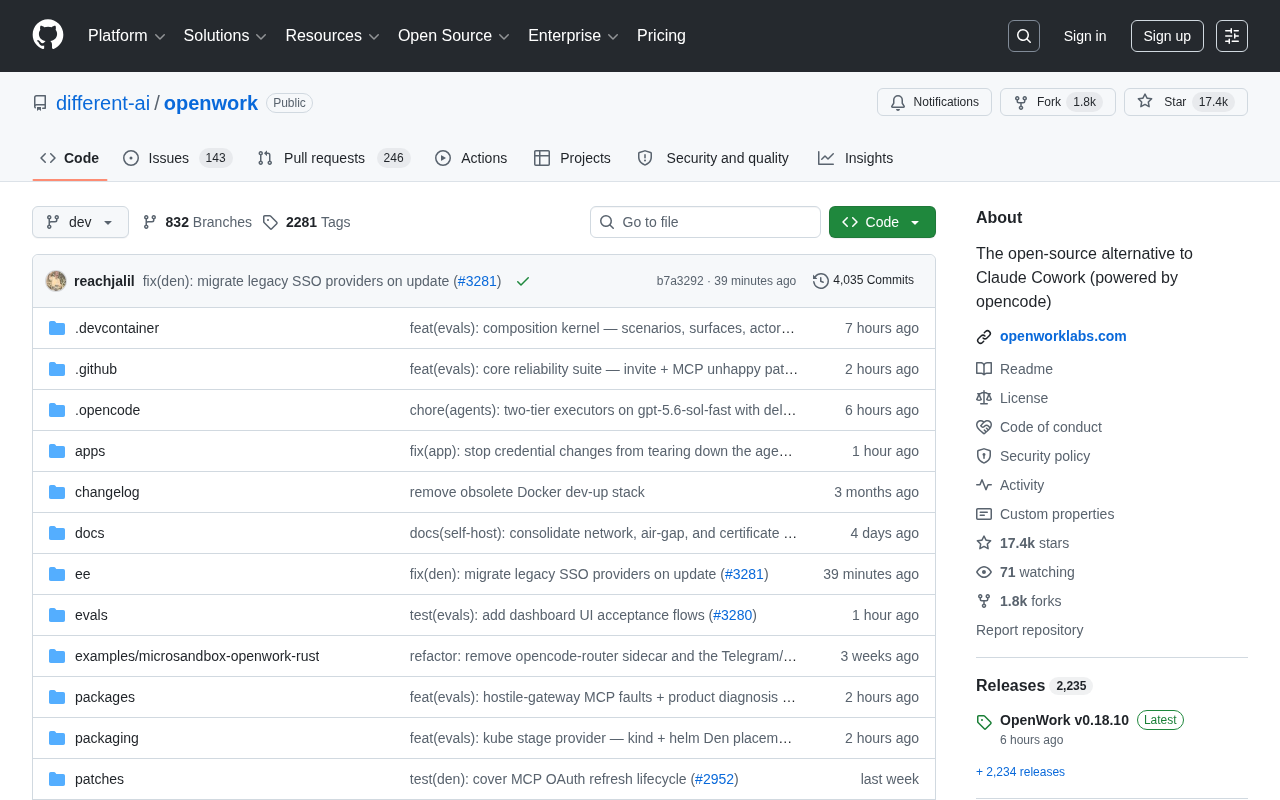The width and height of the screenshot is (1280, 800).
Task: Click the star icon in Star button
Action: (1145, 101)
